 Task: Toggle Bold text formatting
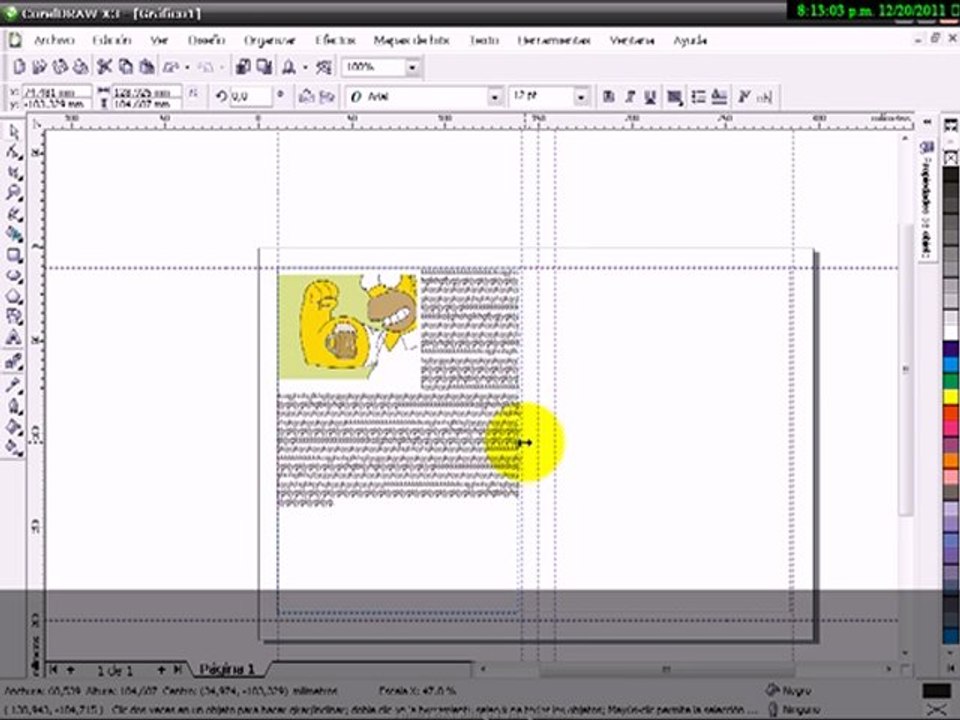point(609,96)
